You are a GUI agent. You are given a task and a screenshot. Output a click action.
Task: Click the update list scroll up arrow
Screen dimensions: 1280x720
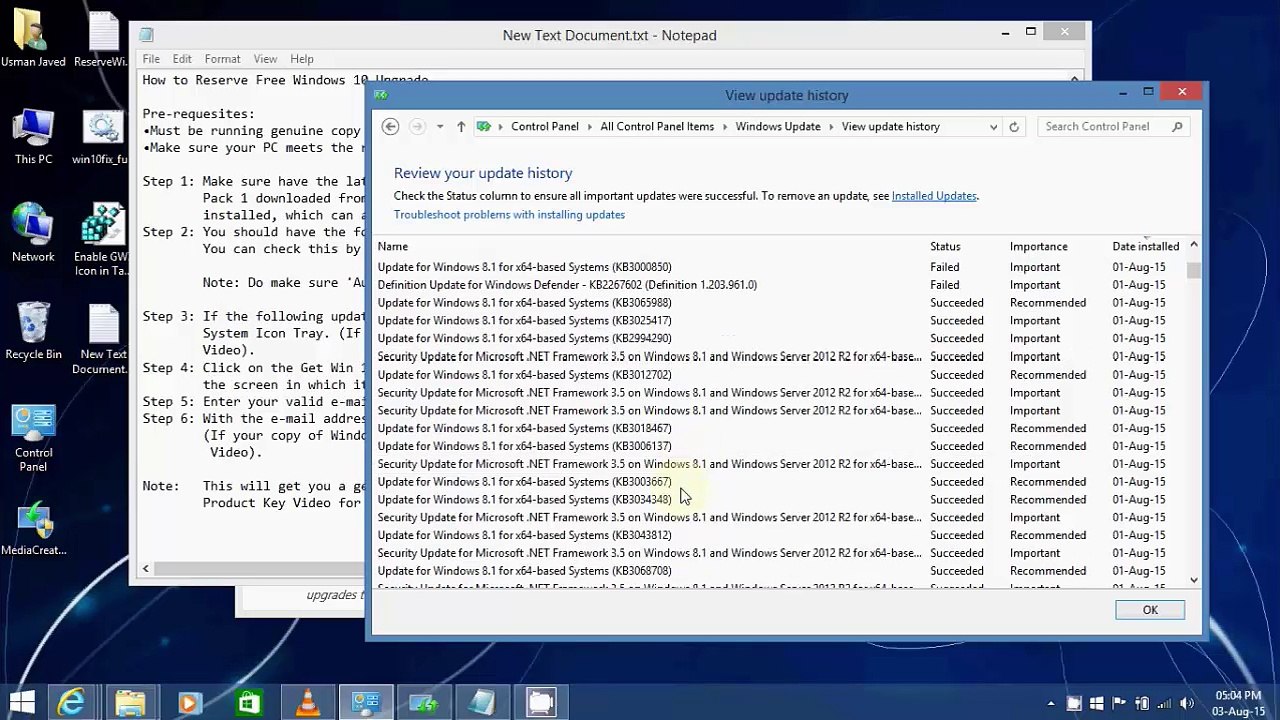pos(1194,245)
